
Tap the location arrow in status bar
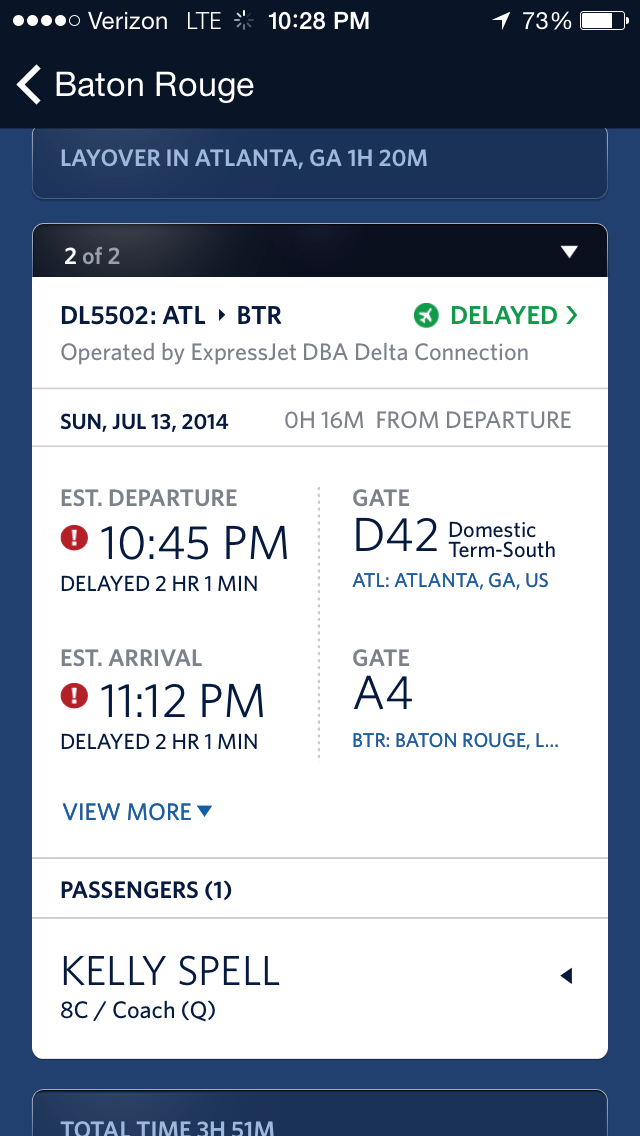pyautogui.click(x=502, y=21)
